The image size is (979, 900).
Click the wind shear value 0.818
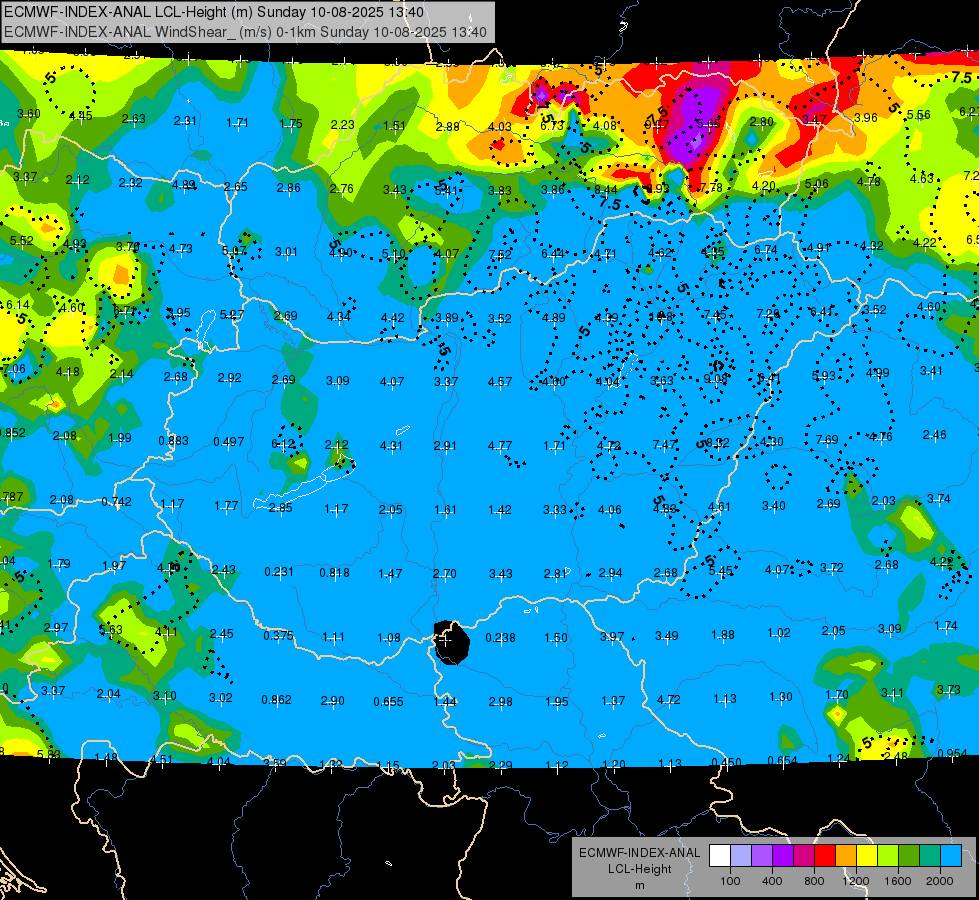(x=335, y=573)
